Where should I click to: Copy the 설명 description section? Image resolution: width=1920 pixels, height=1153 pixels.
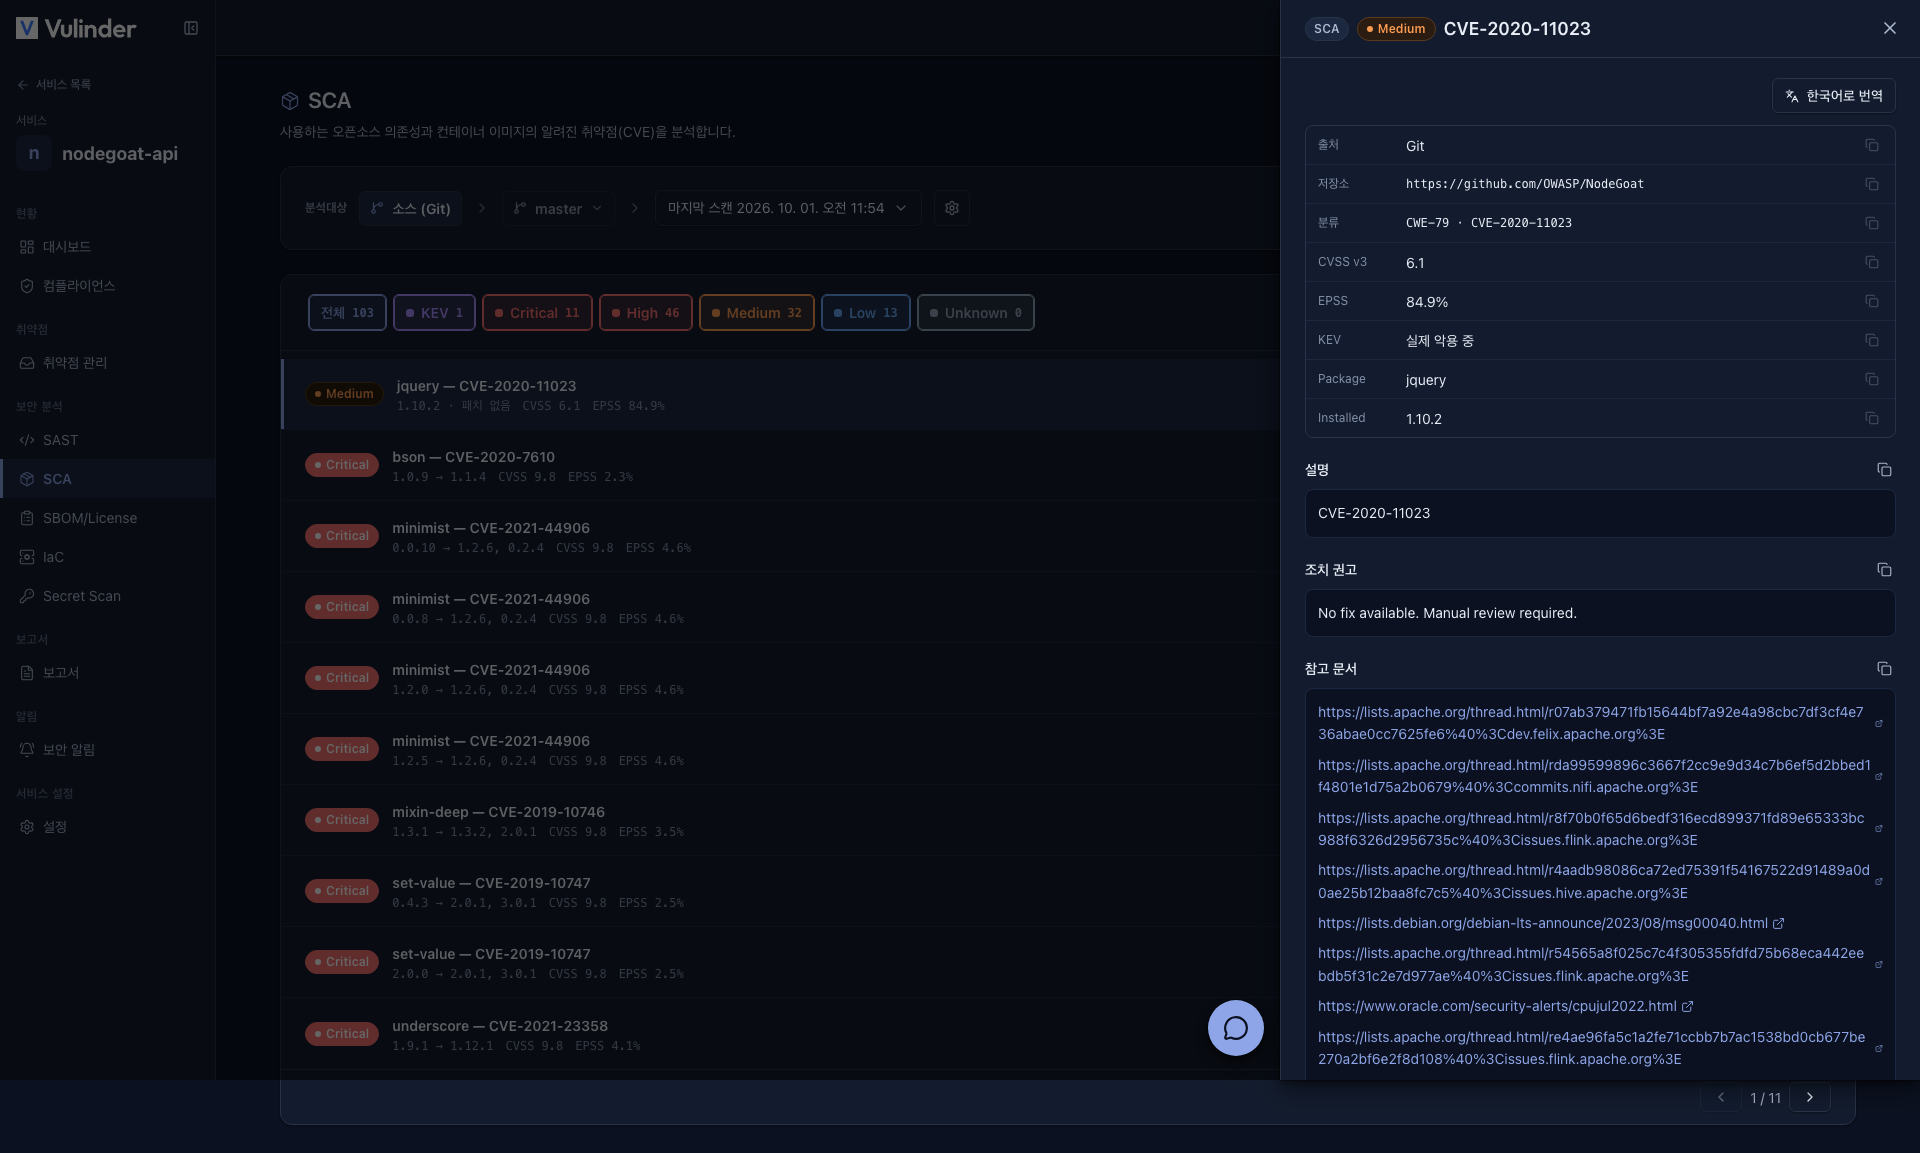point(1884,469)
